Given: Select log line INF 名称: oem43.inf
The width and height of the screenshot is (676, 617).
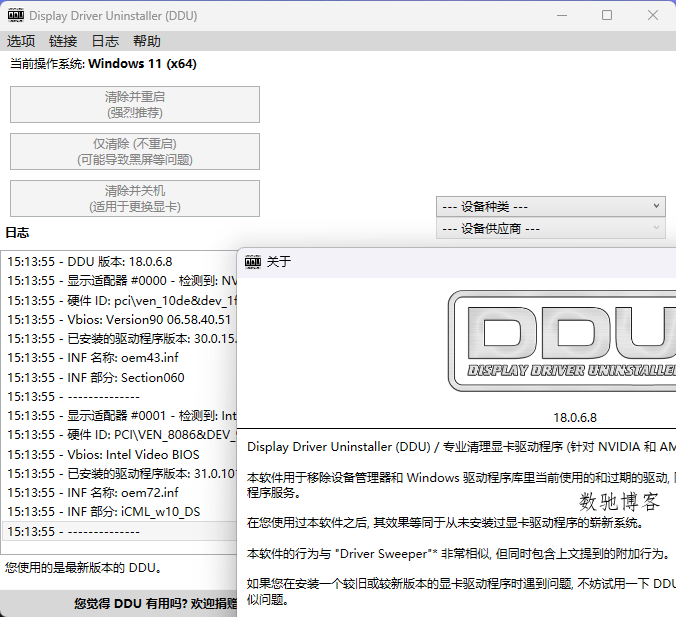Looking at the screenshot, I should [x=120, y=357].
